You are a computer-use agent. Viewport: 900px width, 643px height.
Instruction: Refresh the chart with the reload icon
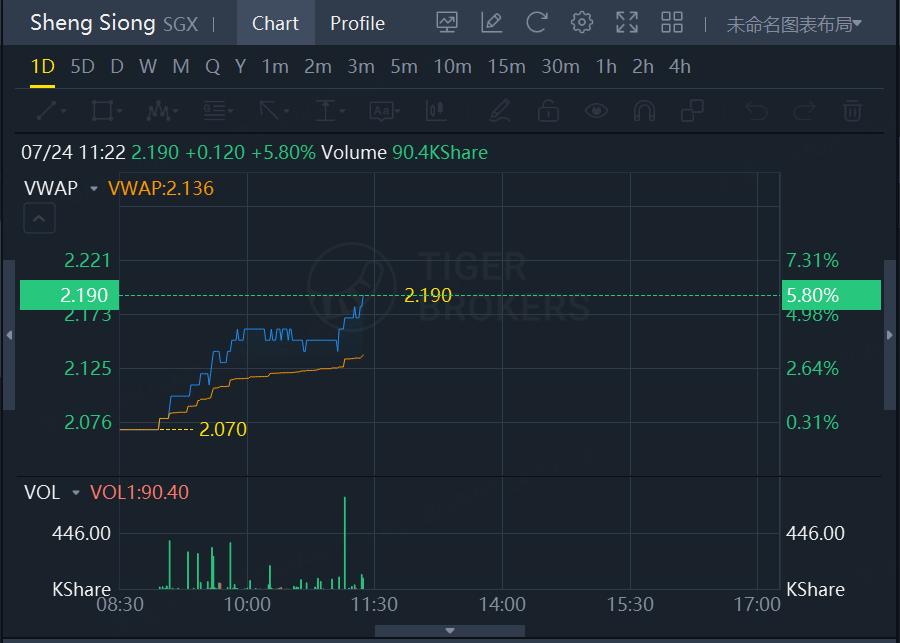point(537,23)
